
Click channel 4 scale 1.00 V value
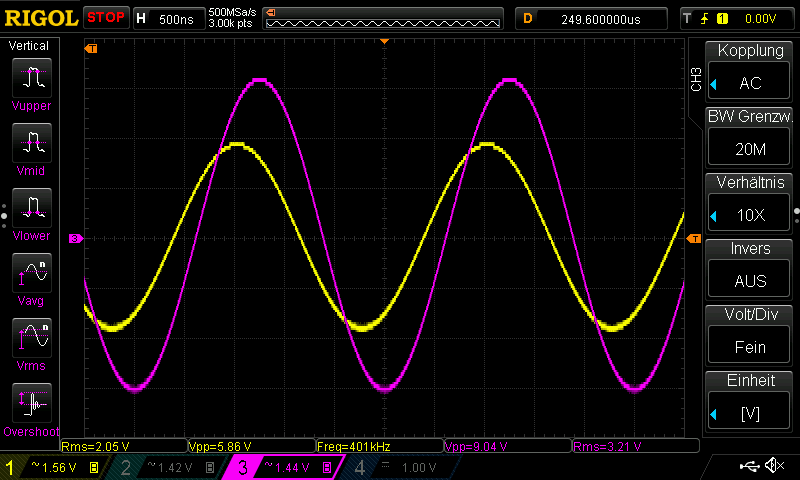(418, 467)
